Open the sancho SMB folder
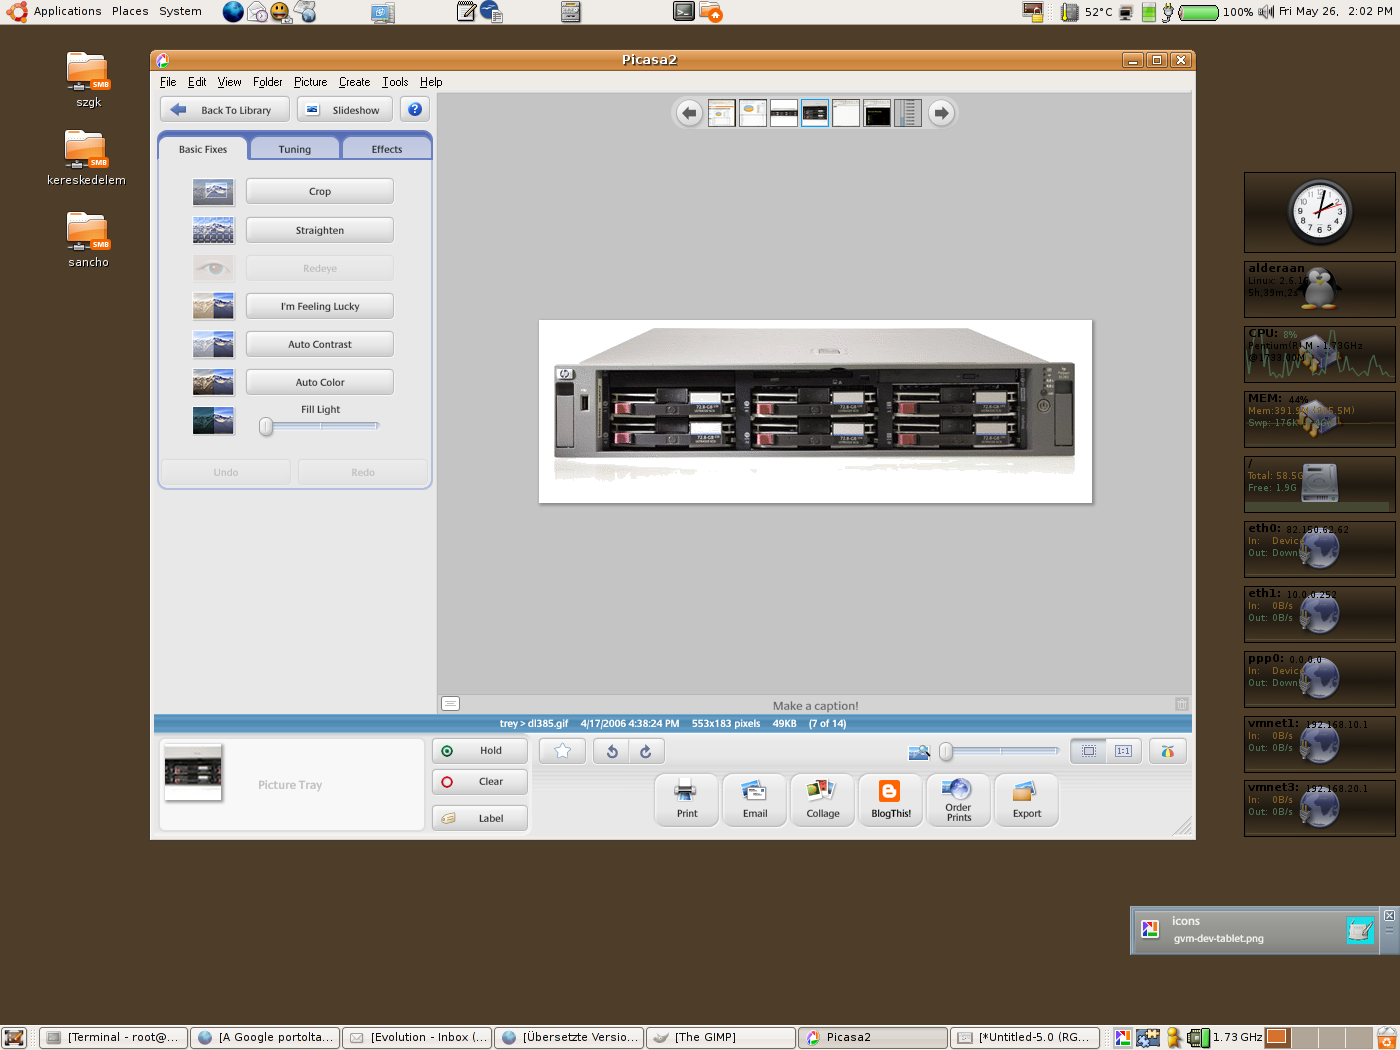The width and height of the screenshot is (1400, 1050). [x=88, y=240]
